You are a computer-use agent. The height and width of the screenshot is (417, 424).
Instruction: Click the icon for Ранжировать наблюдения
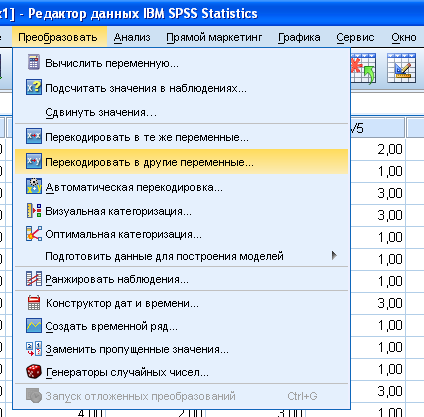coord(34,279)
